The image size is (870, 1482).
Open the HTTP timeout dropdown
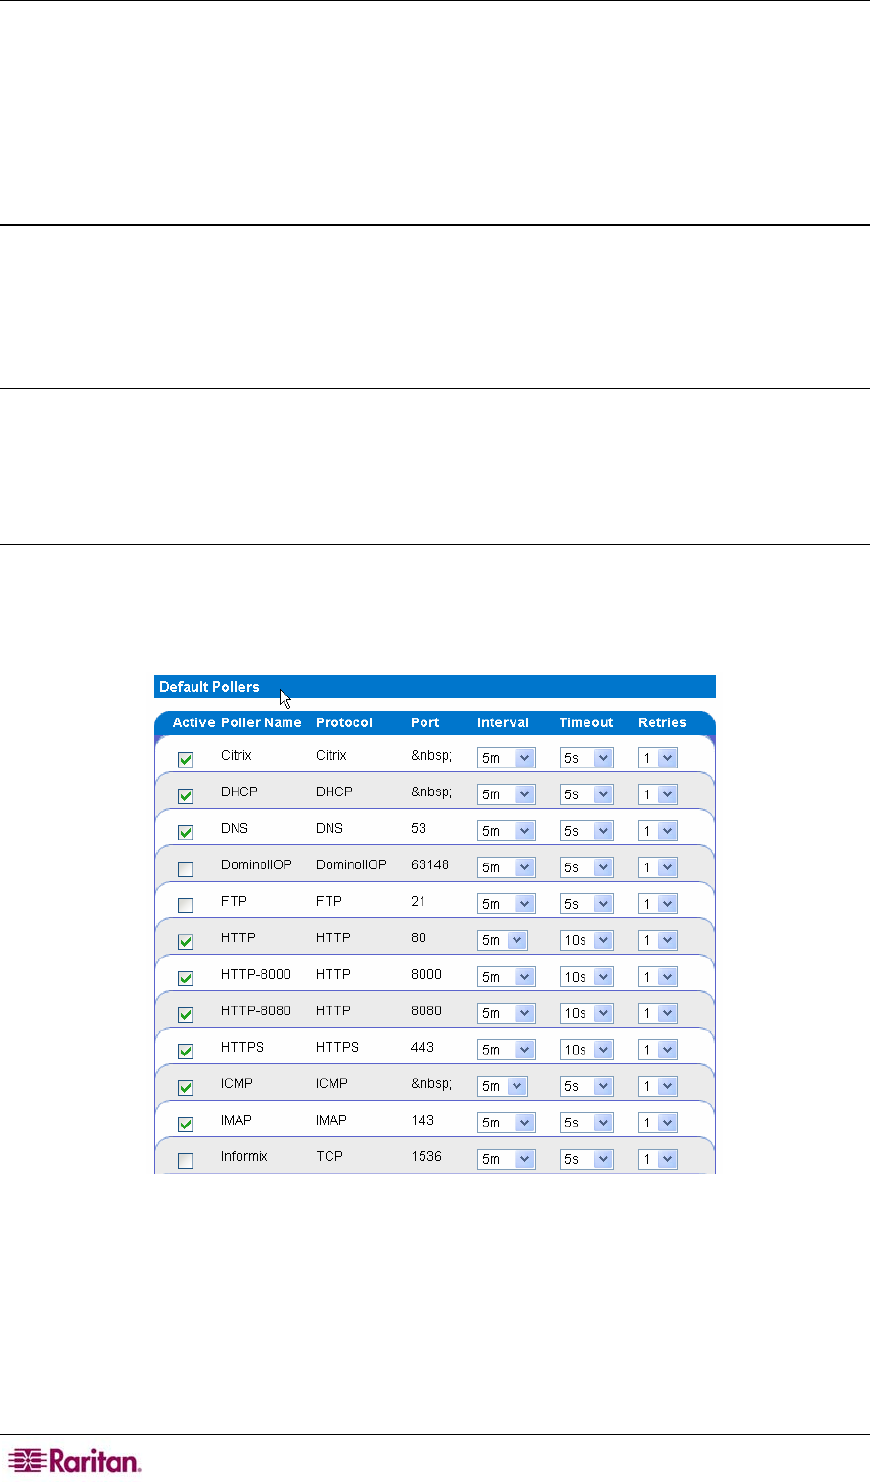[x=586, y=940]
